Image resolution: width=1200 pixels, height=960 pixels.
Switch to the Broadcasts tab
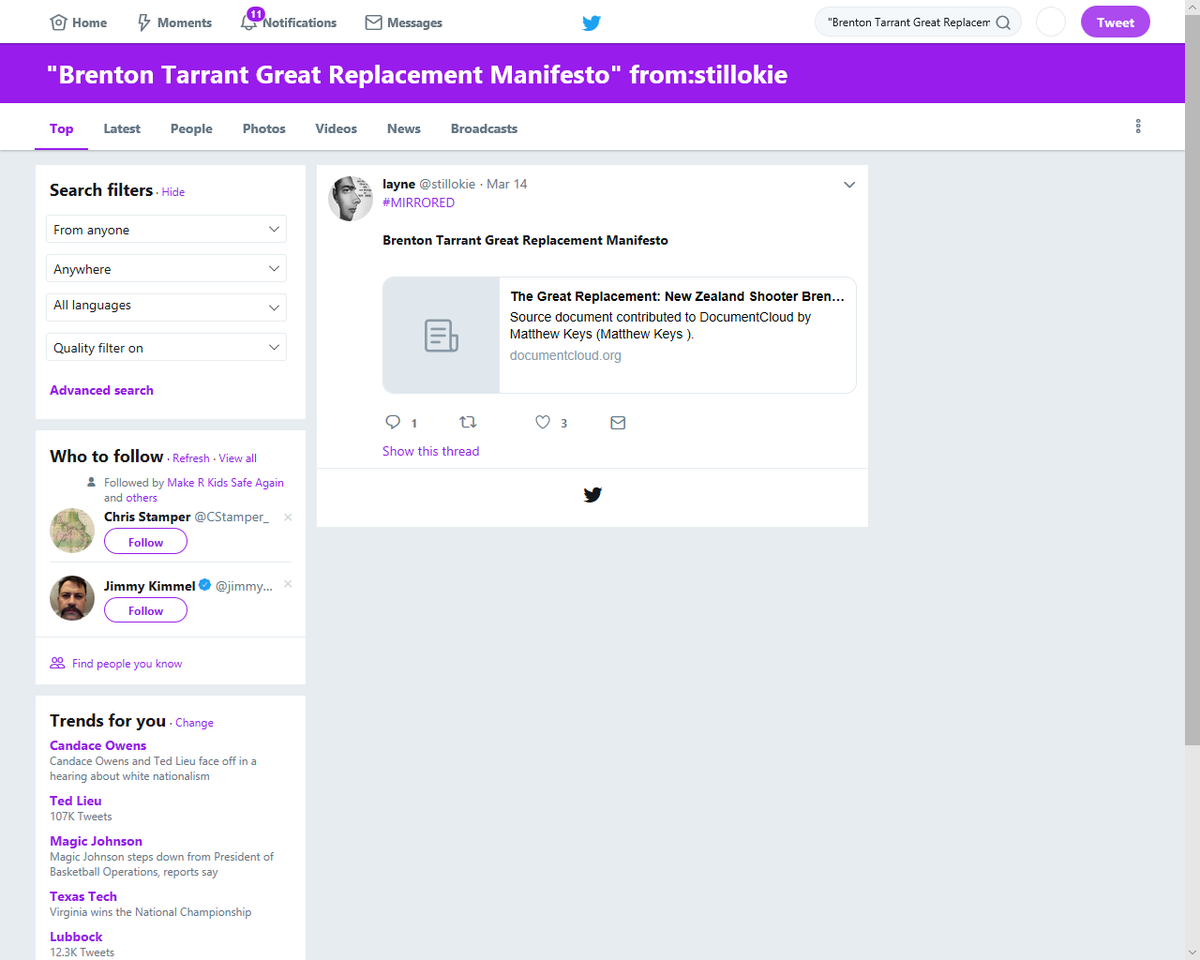tap(484, 128)
